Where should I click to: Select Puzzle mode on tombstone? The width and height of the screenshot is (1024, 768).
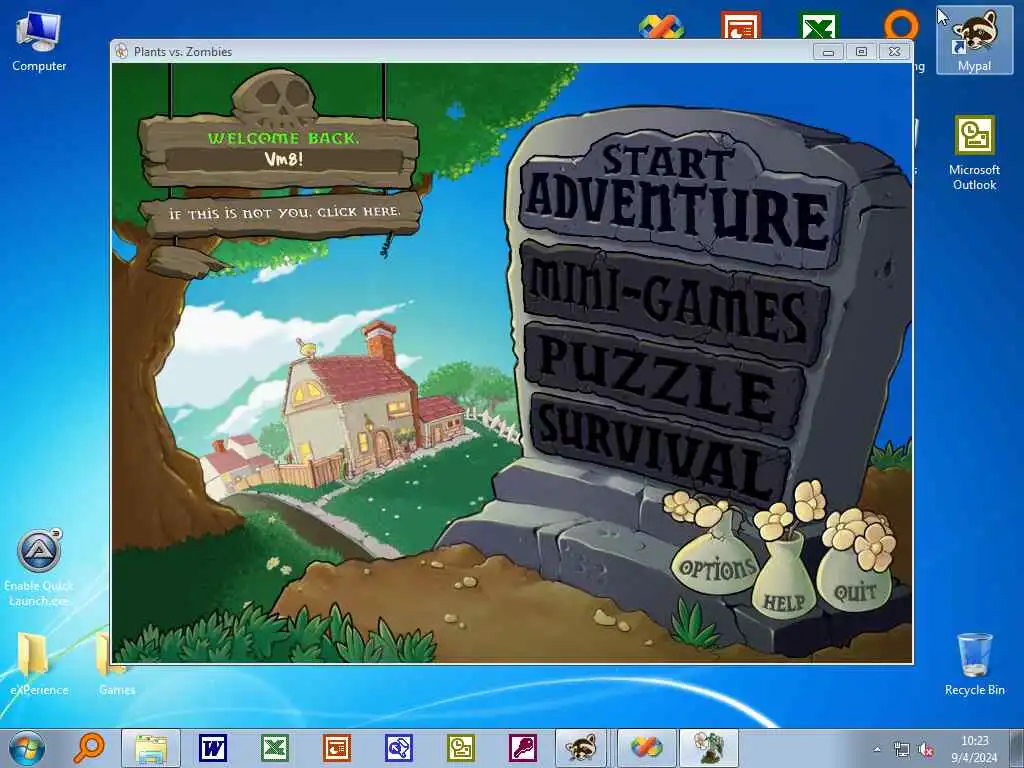(x=666, y=382)
